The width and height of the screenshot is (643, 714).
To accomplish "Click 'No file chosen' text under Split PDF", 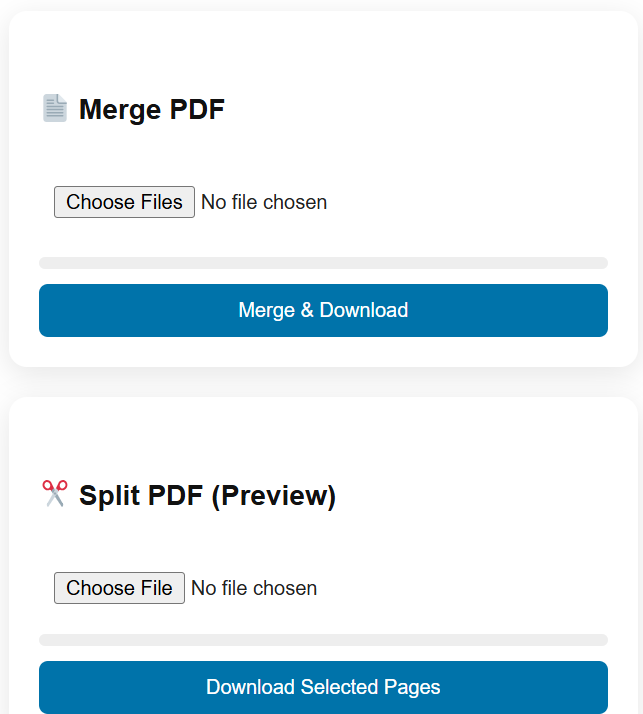I will point(254,588).
